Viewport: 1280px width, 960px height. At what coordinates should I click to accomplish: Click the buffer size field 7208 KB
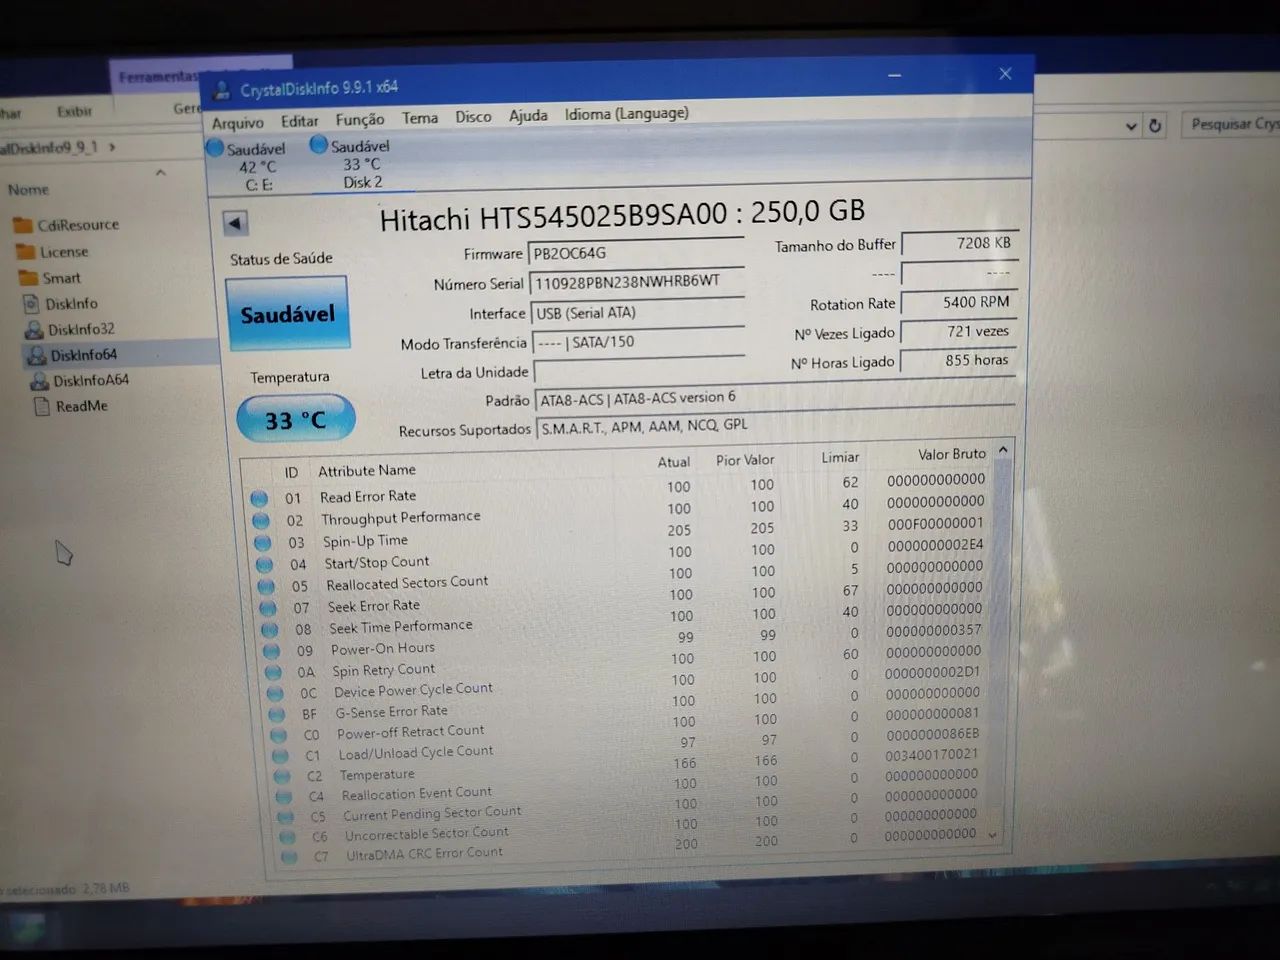coord(959,243)
